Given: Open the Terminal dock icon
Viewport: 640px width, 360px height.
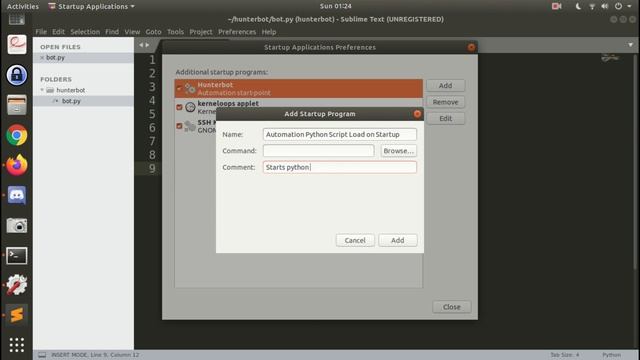Looking at the screenshot, I should click(x=17, y=256).
